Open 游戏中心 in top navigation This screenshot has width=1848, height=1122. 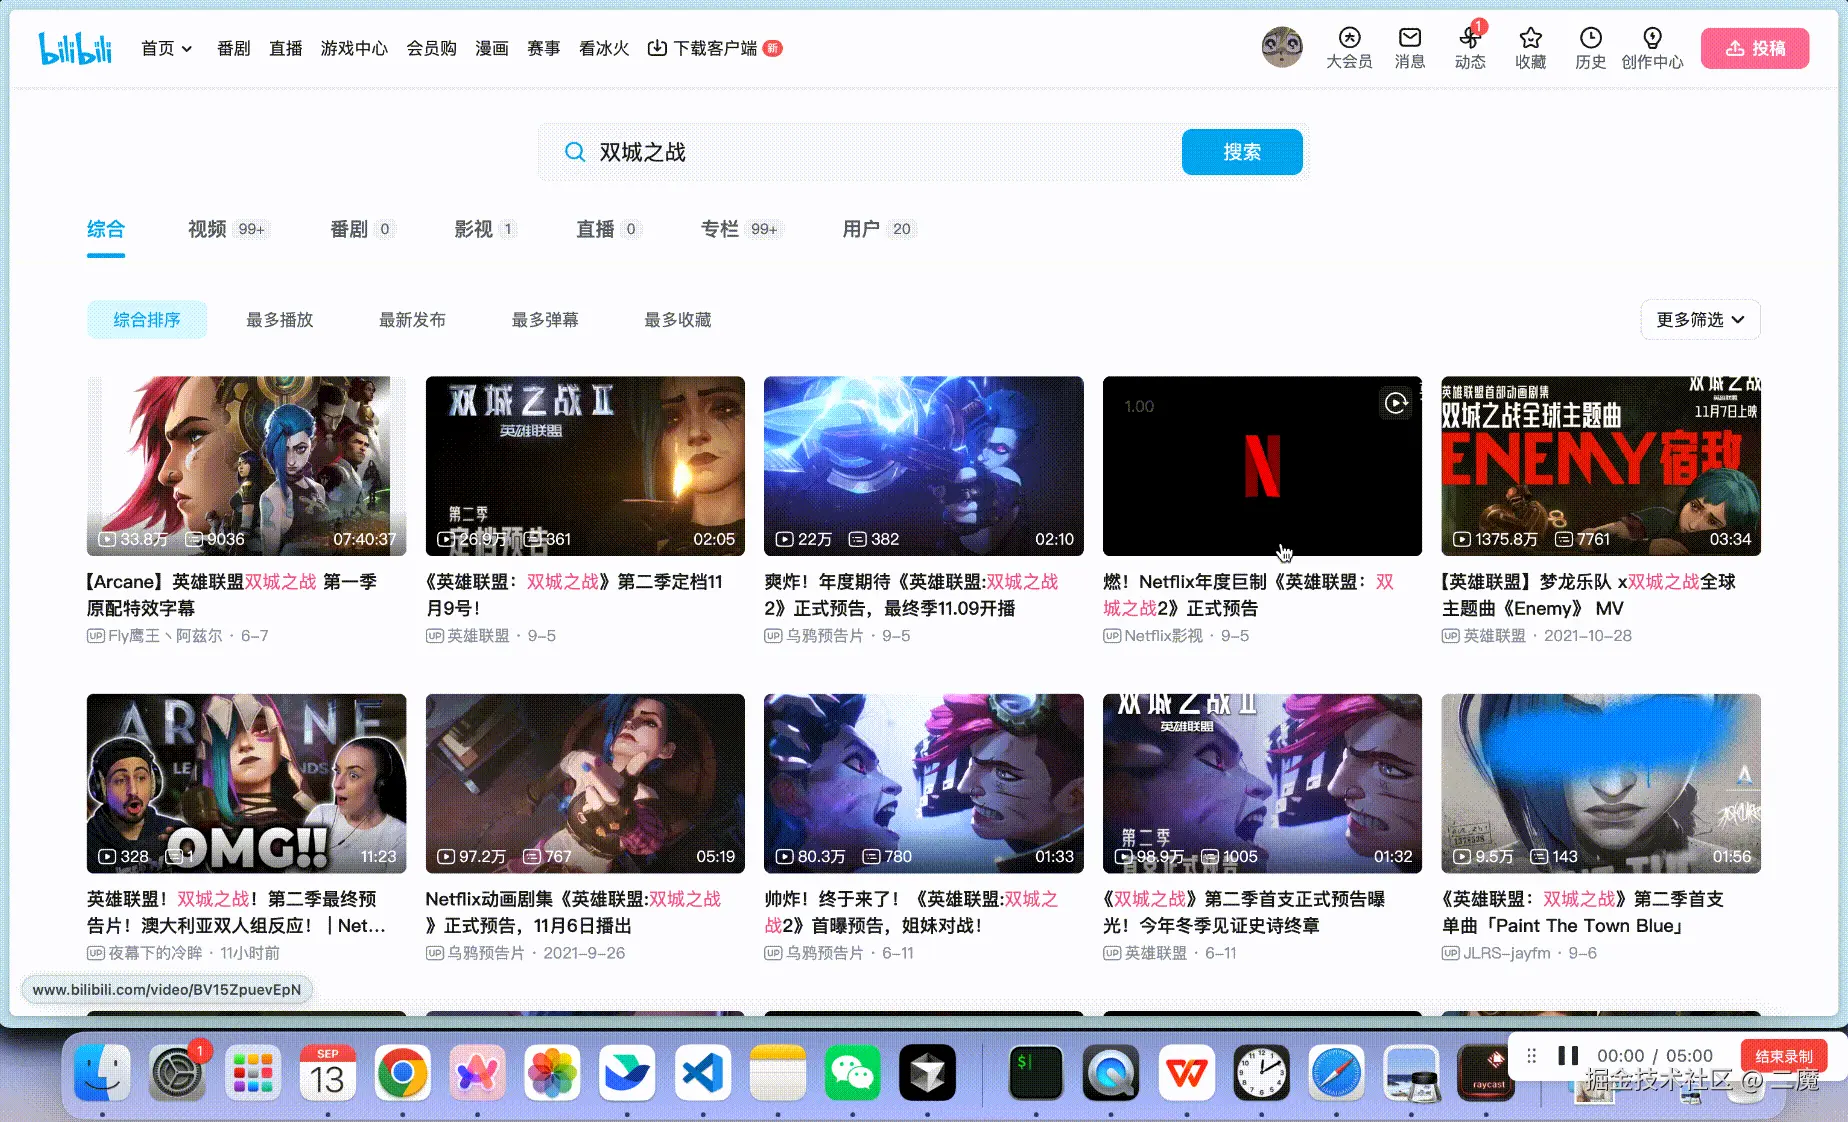(x=354, y=48)
